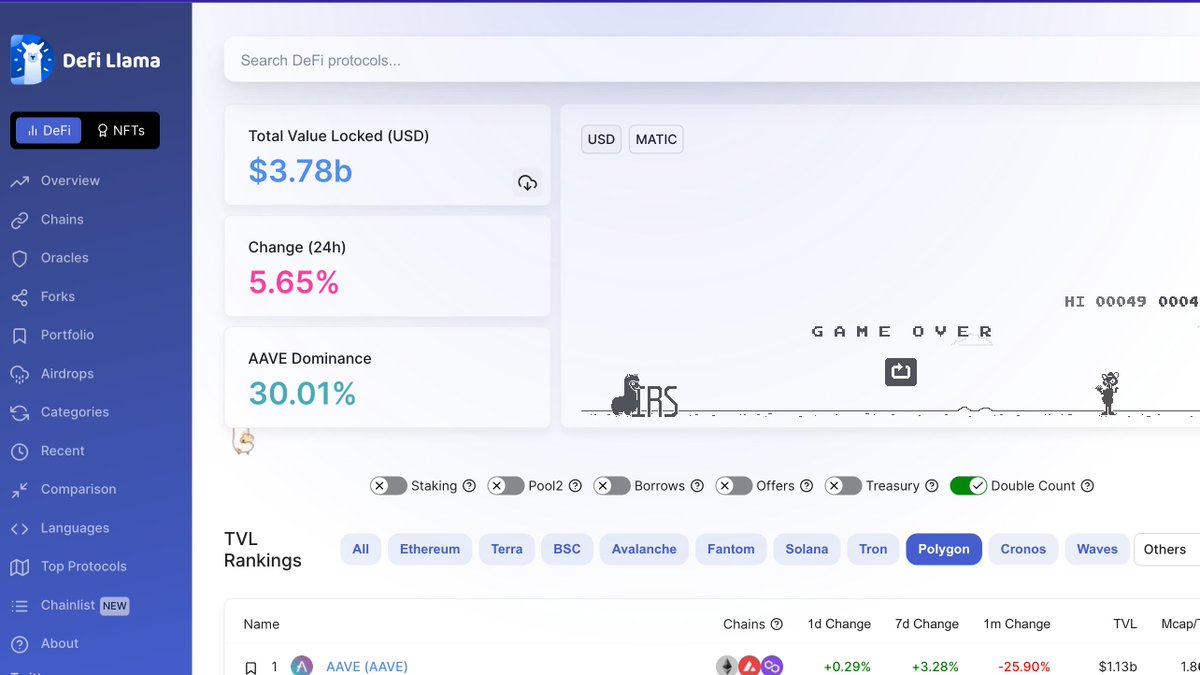Click the Chains link icon
Viewport: 1200px width, 675px height.
click(20, 220)
